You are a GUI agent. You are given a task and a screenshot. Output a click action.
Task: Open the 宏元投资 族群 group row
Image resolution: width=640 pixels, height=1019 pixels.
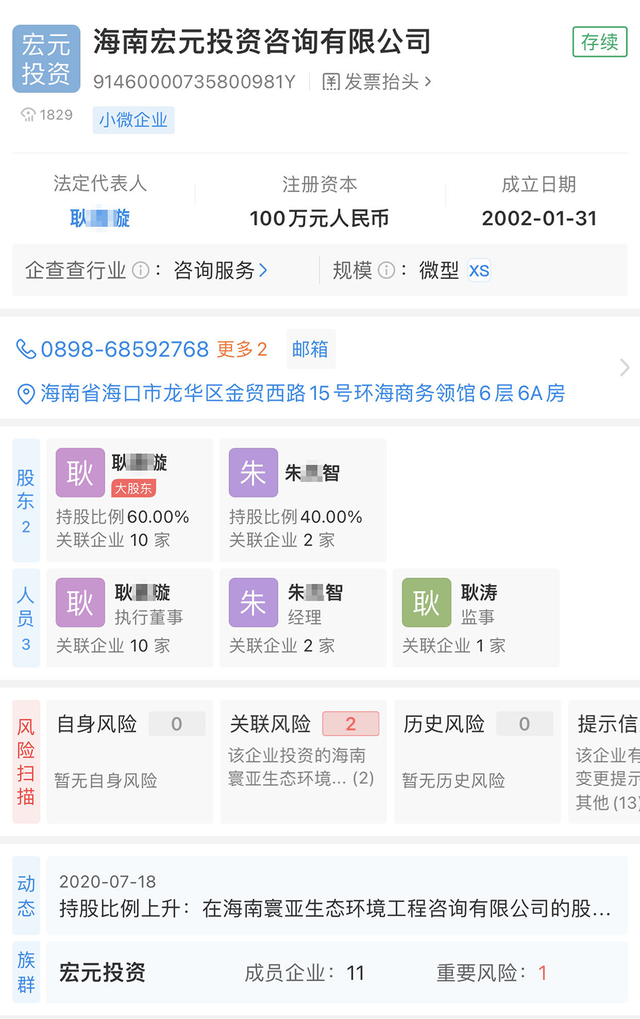(x=337, y=972)
